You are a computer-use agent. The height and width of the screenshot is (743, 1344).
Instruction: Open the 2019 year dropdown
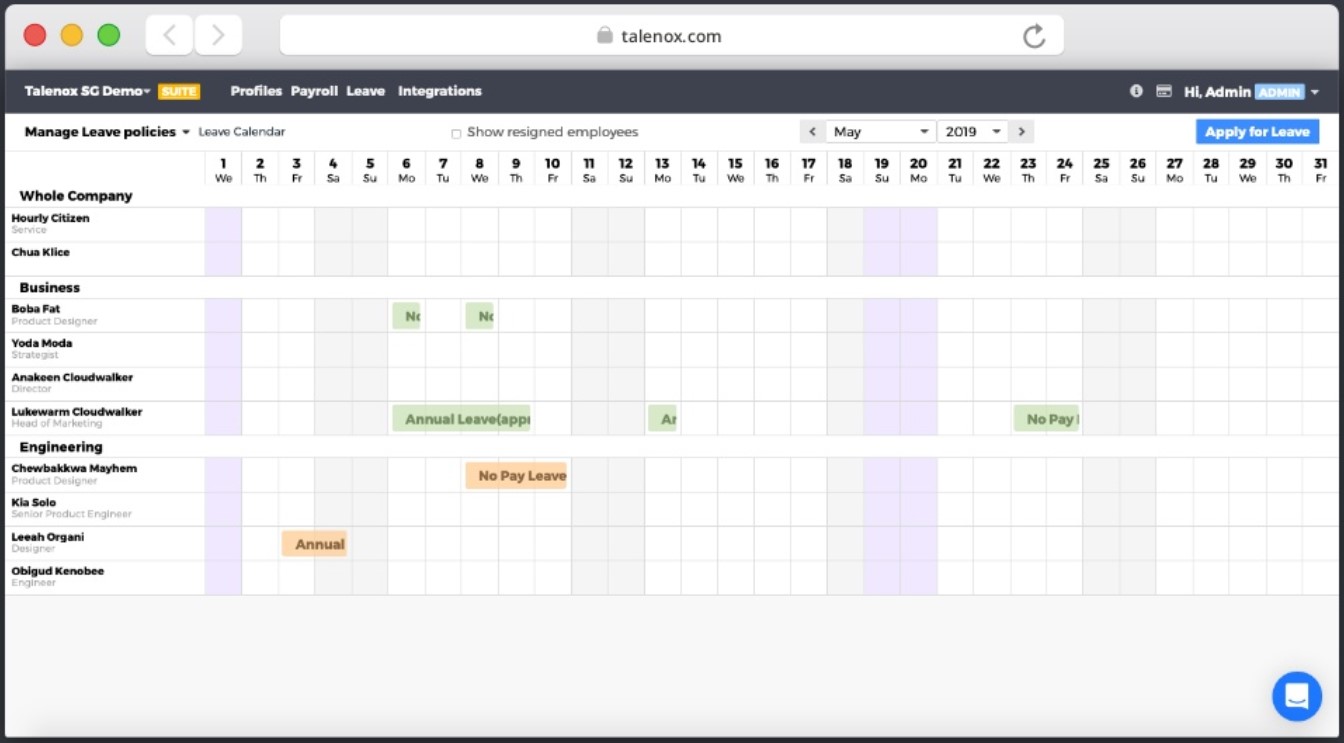[972, 132]
